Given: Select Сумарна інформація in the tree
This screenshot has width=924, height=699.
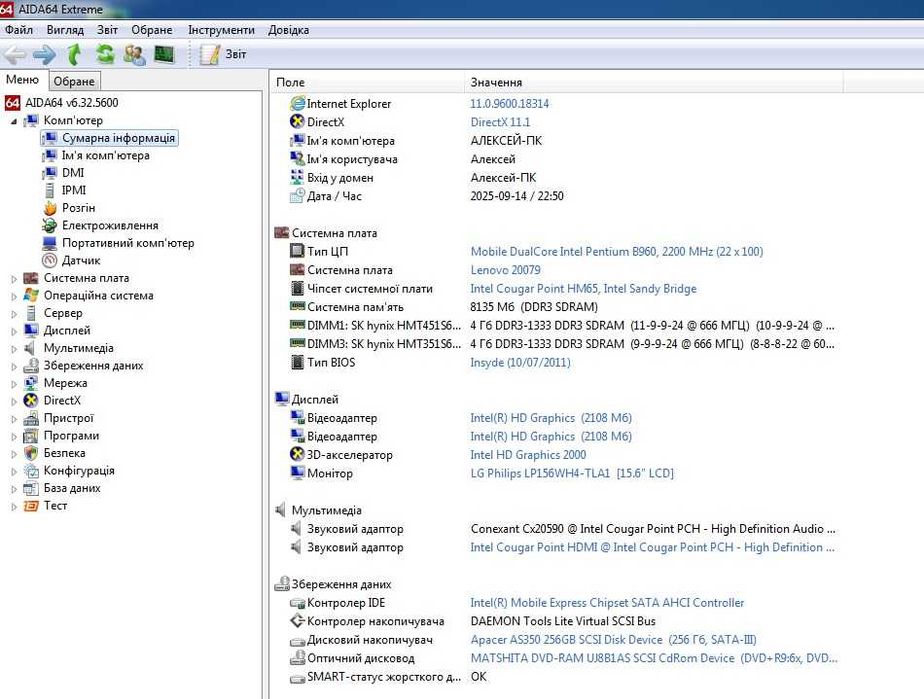Looking at the screenshot, I should pyautogui.click(x=109, y=138).
